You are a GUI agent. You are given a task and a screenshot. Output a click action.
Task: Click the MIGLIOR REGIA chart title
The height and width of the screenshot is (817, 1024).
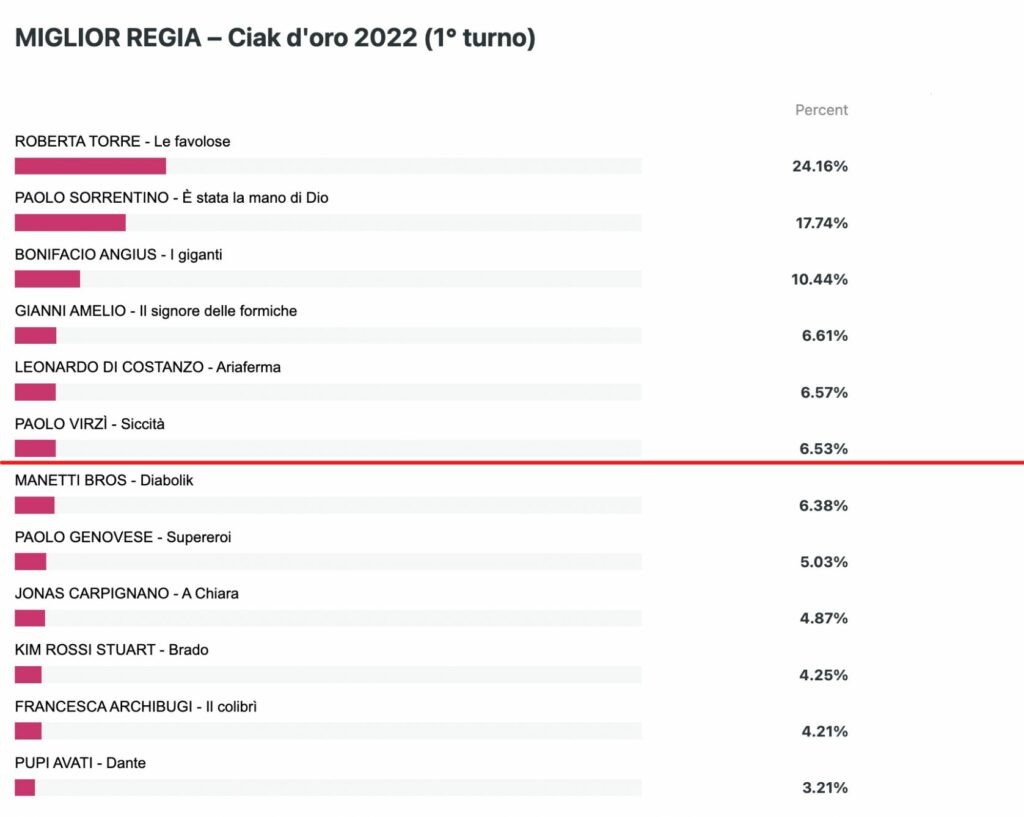(x=275, y=38)
